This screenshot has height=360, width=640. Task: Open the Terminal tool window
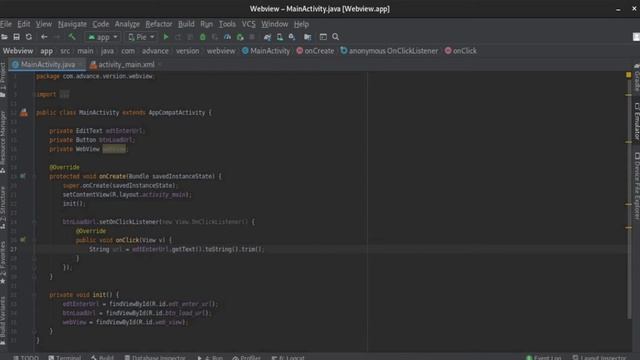coord(64,357)
